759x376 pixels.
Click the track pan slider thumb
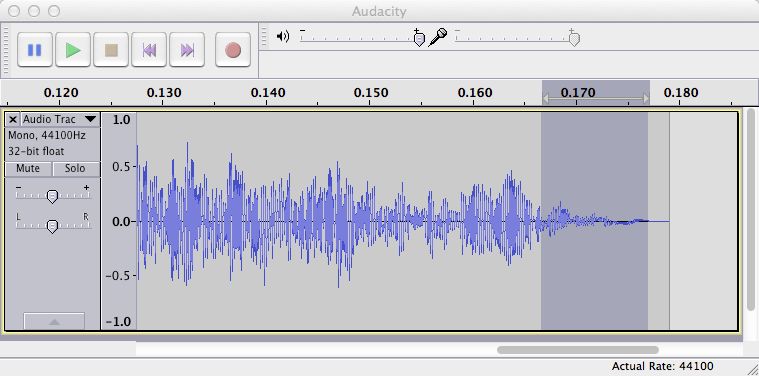point(52,226)
